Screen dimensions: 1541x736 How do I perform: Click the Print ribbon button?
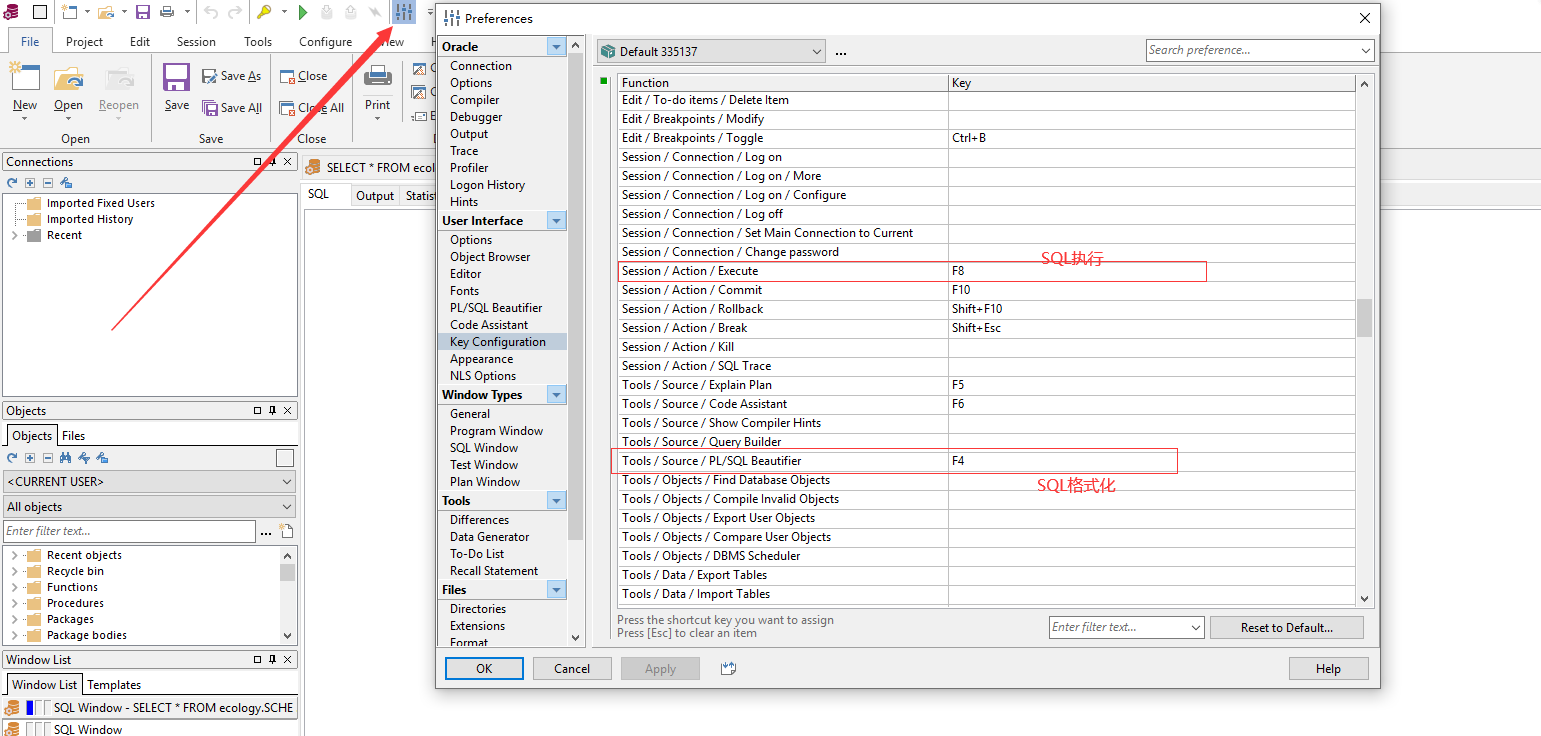point(378,90)
